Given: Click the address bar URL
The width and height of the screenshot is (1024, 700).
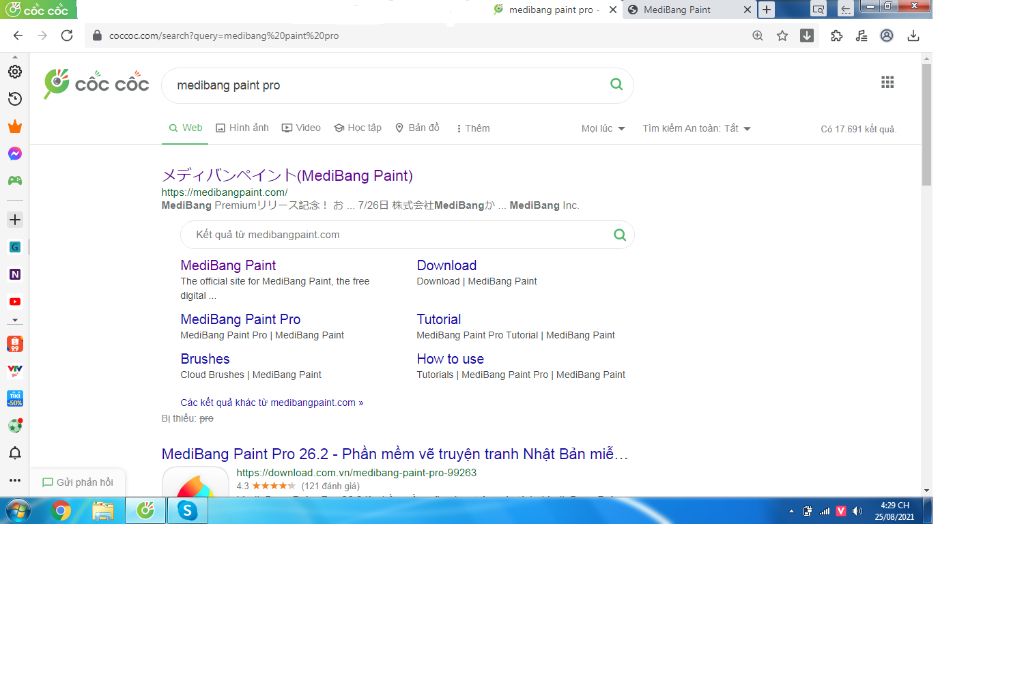Looking at the screenshot, I should click(224, 36).
